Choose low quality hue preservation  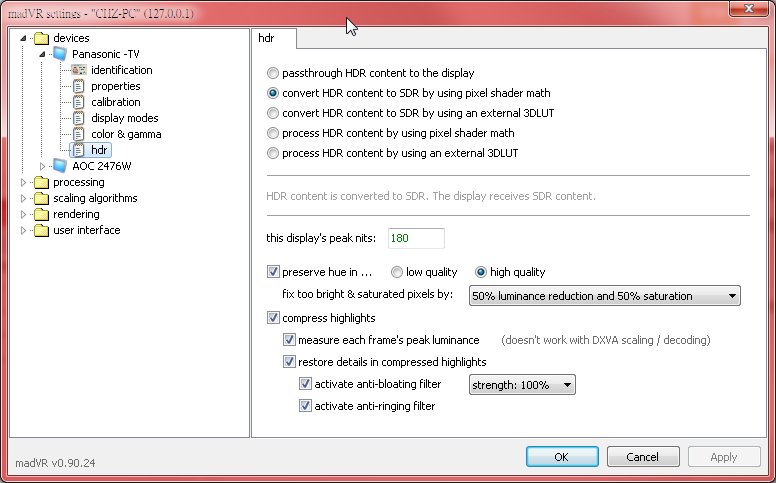(x=397, y=272)
